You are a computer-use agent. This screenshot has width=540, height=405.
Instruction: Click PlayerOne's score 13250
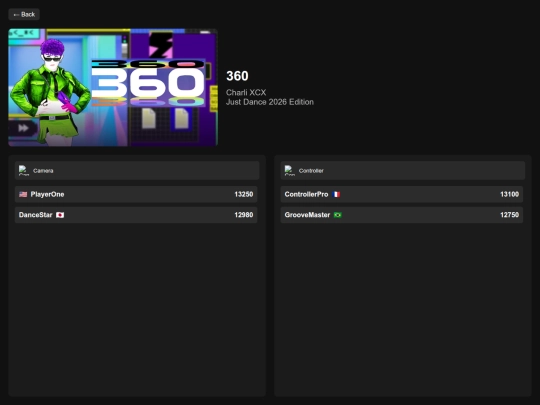pyautogui.click(x=244, y=194)
